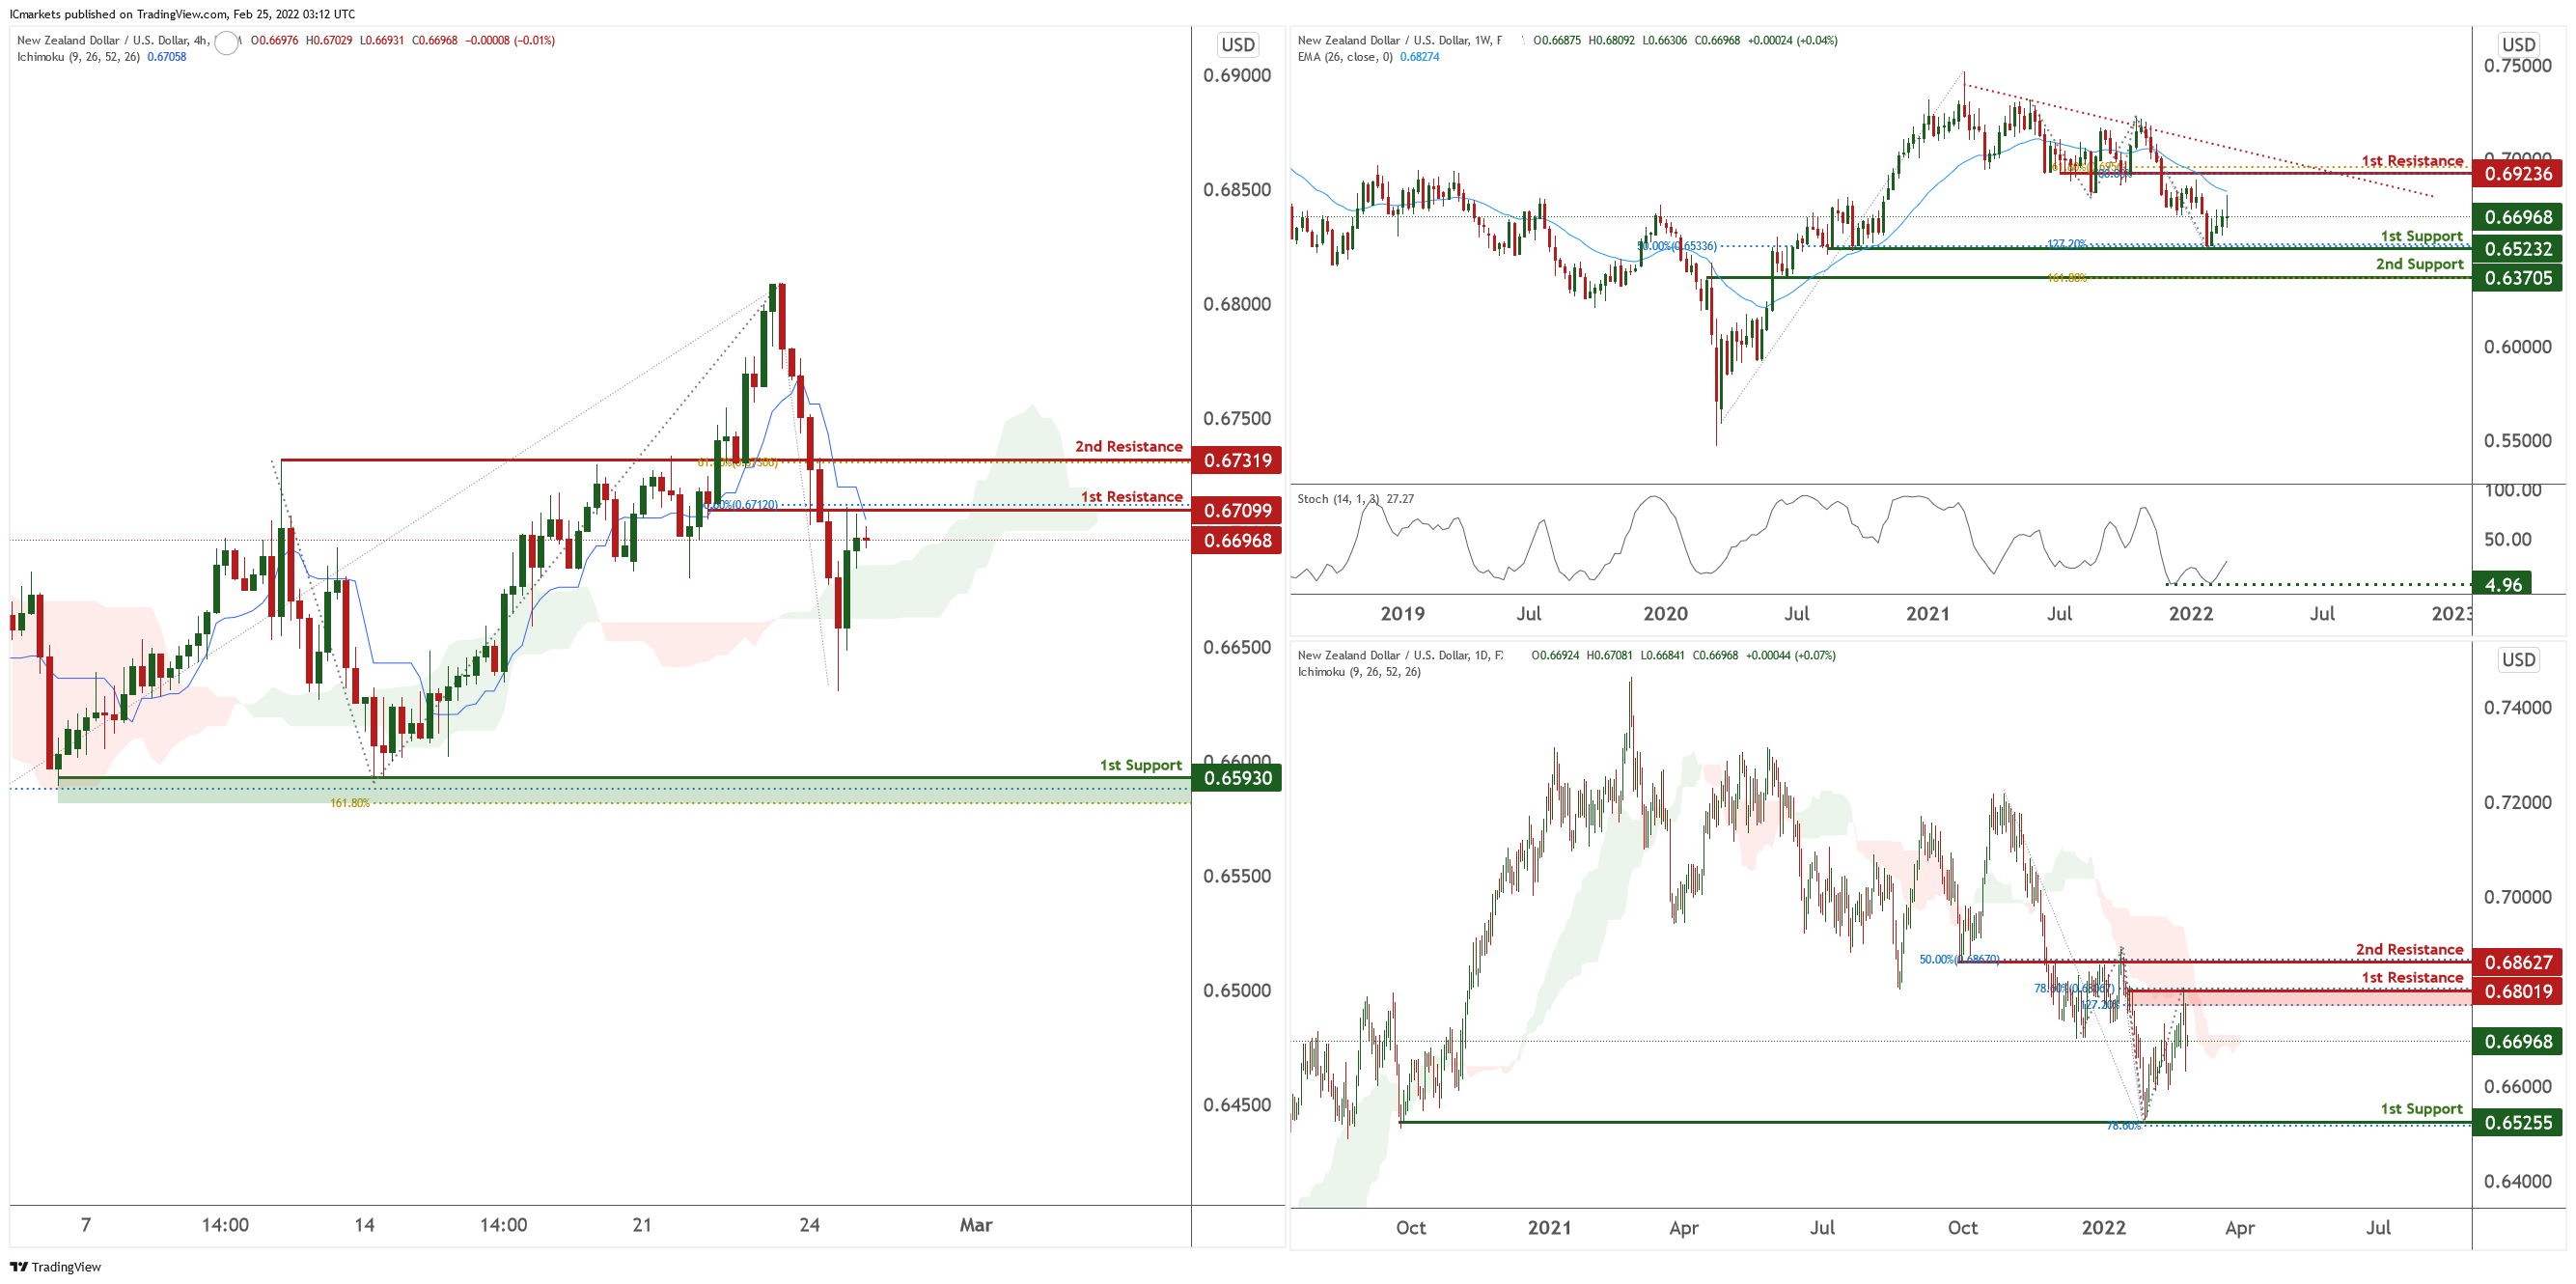Screen dimensions: 2576x1284
Task: Open USD currency selector on 4h chart
Action: click(1237, 44)
